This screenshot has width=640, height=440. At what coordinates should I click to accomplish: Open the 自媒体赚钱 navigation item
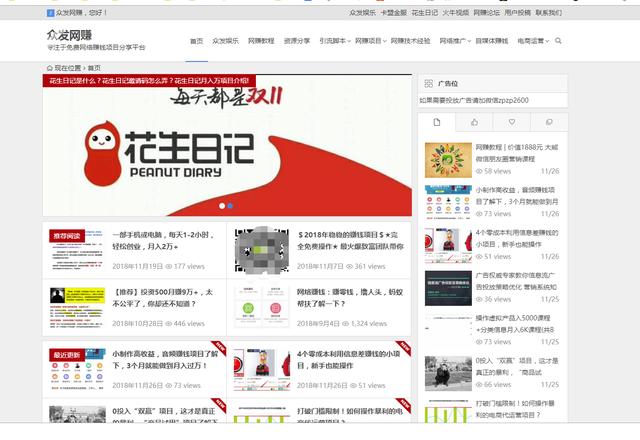[x=492, y=41]
